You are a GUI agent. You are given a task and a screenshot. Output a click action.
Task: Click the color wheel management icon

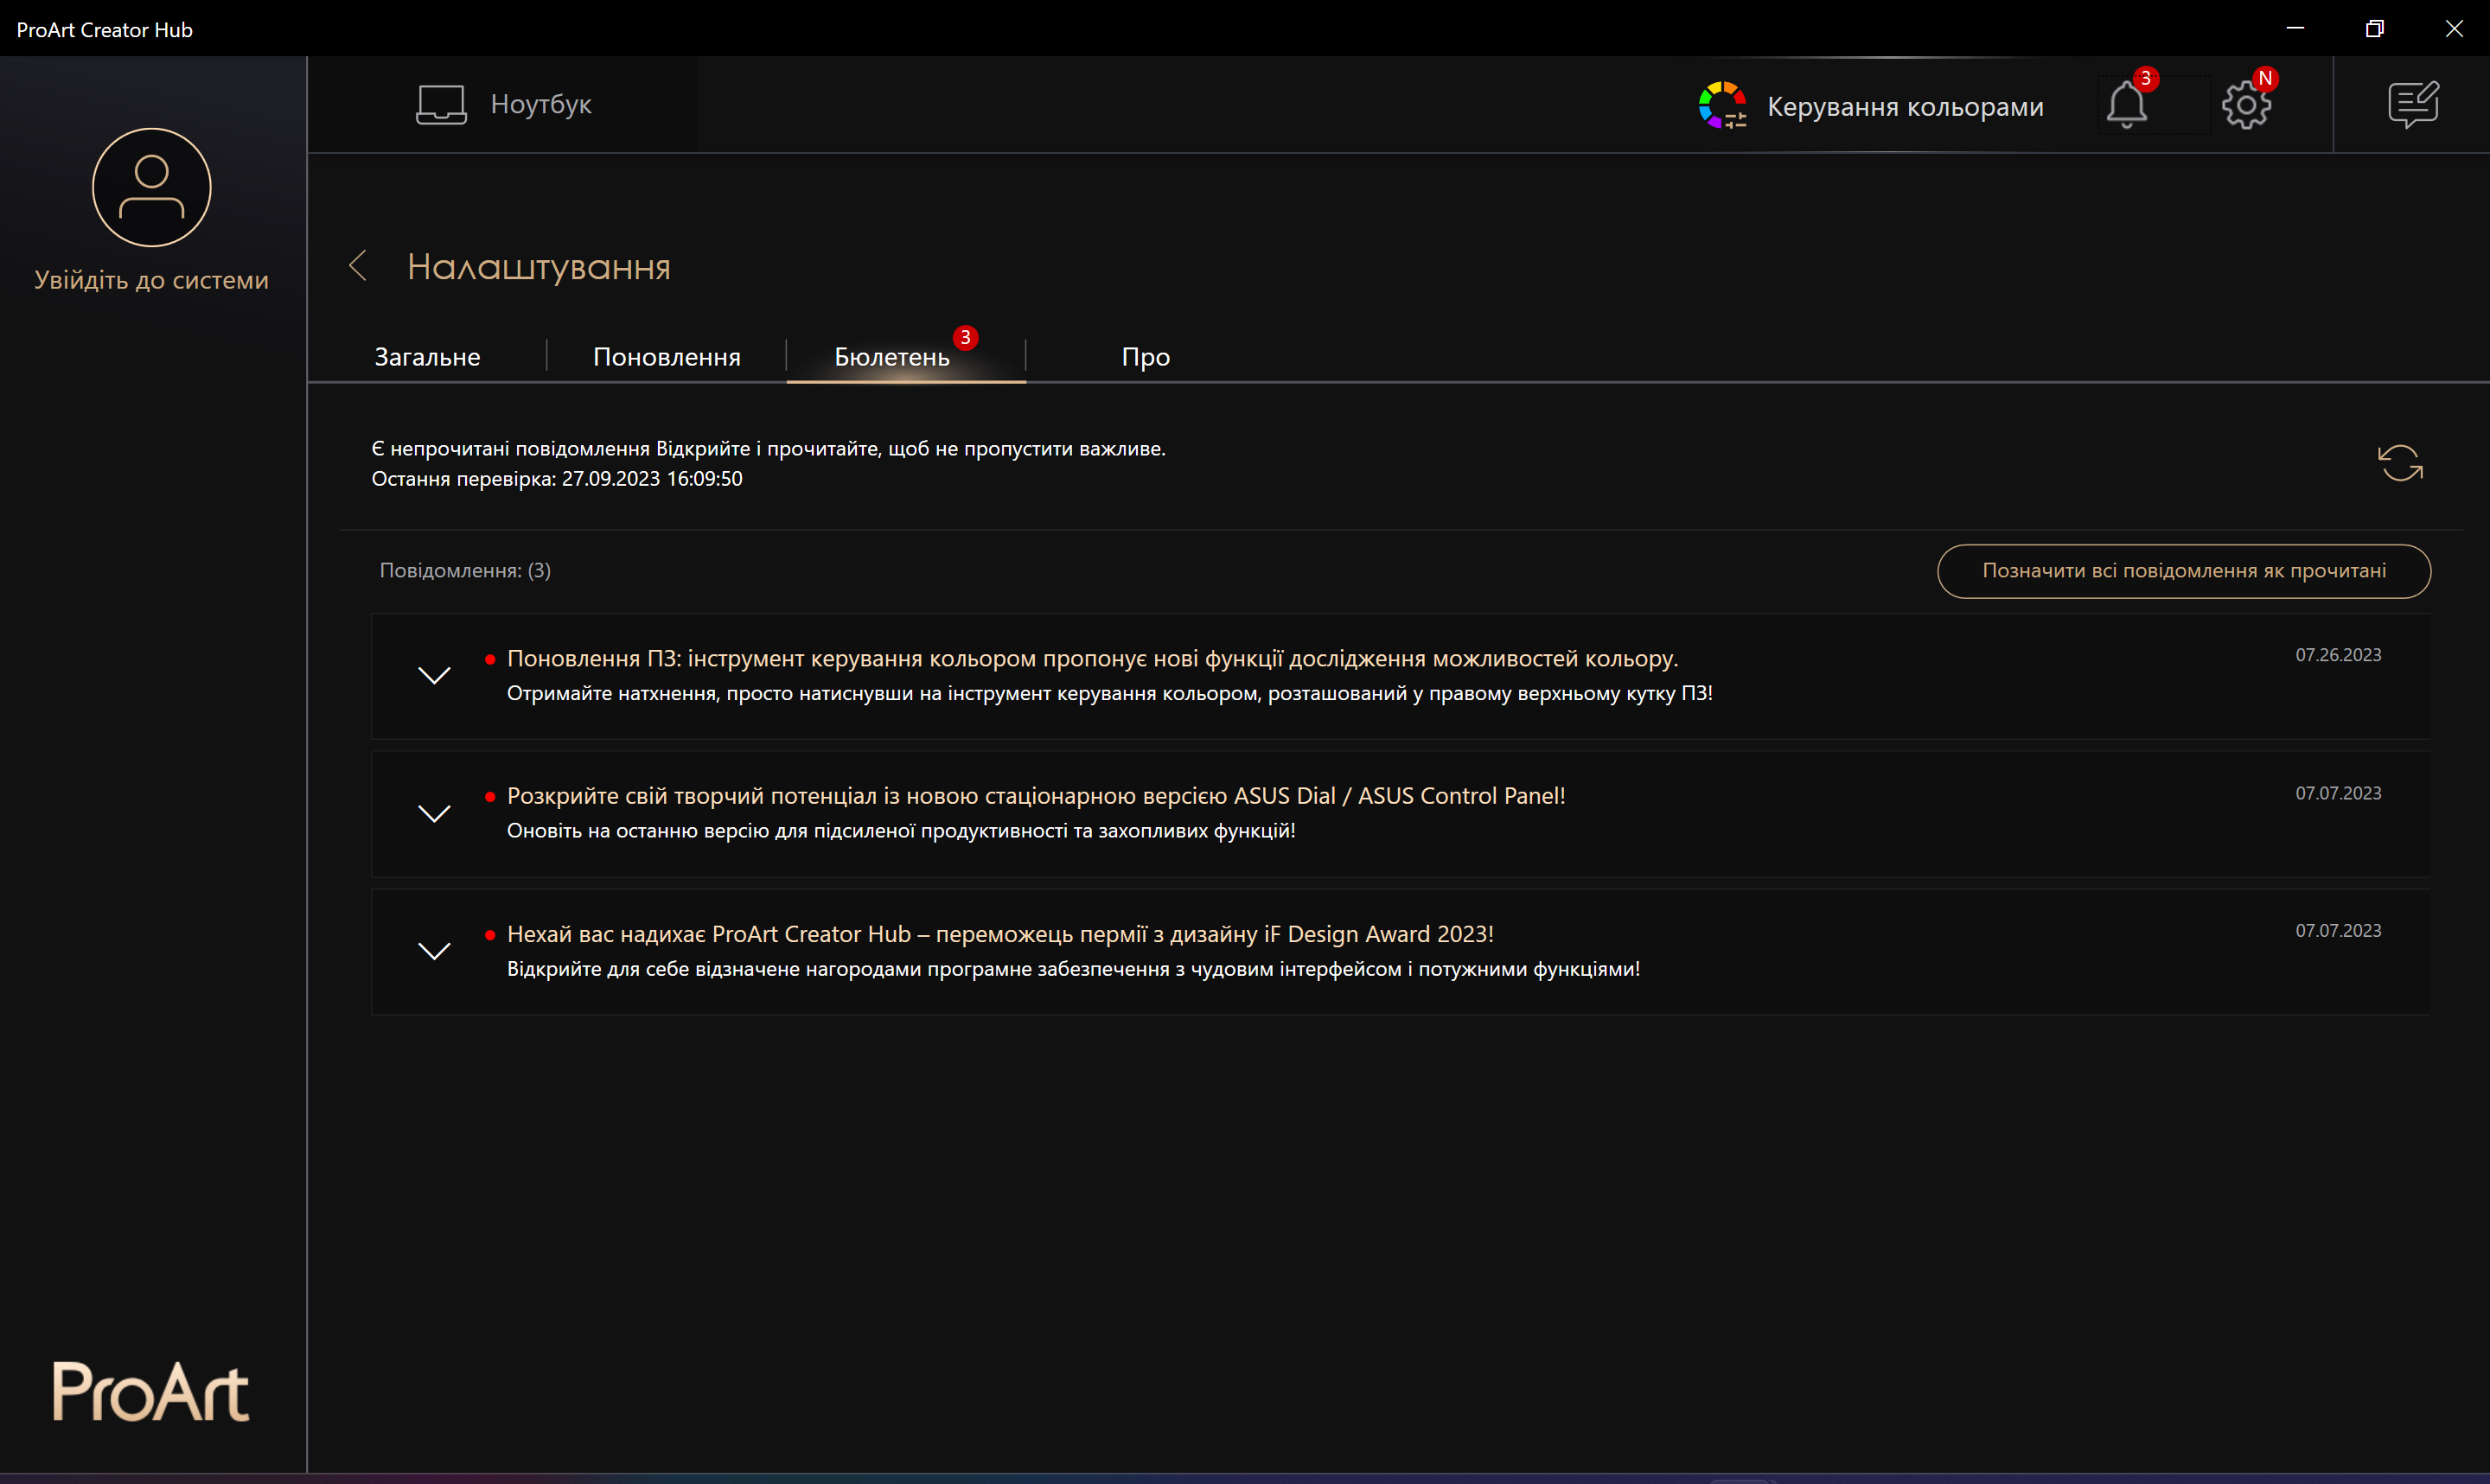point(1722,105)
